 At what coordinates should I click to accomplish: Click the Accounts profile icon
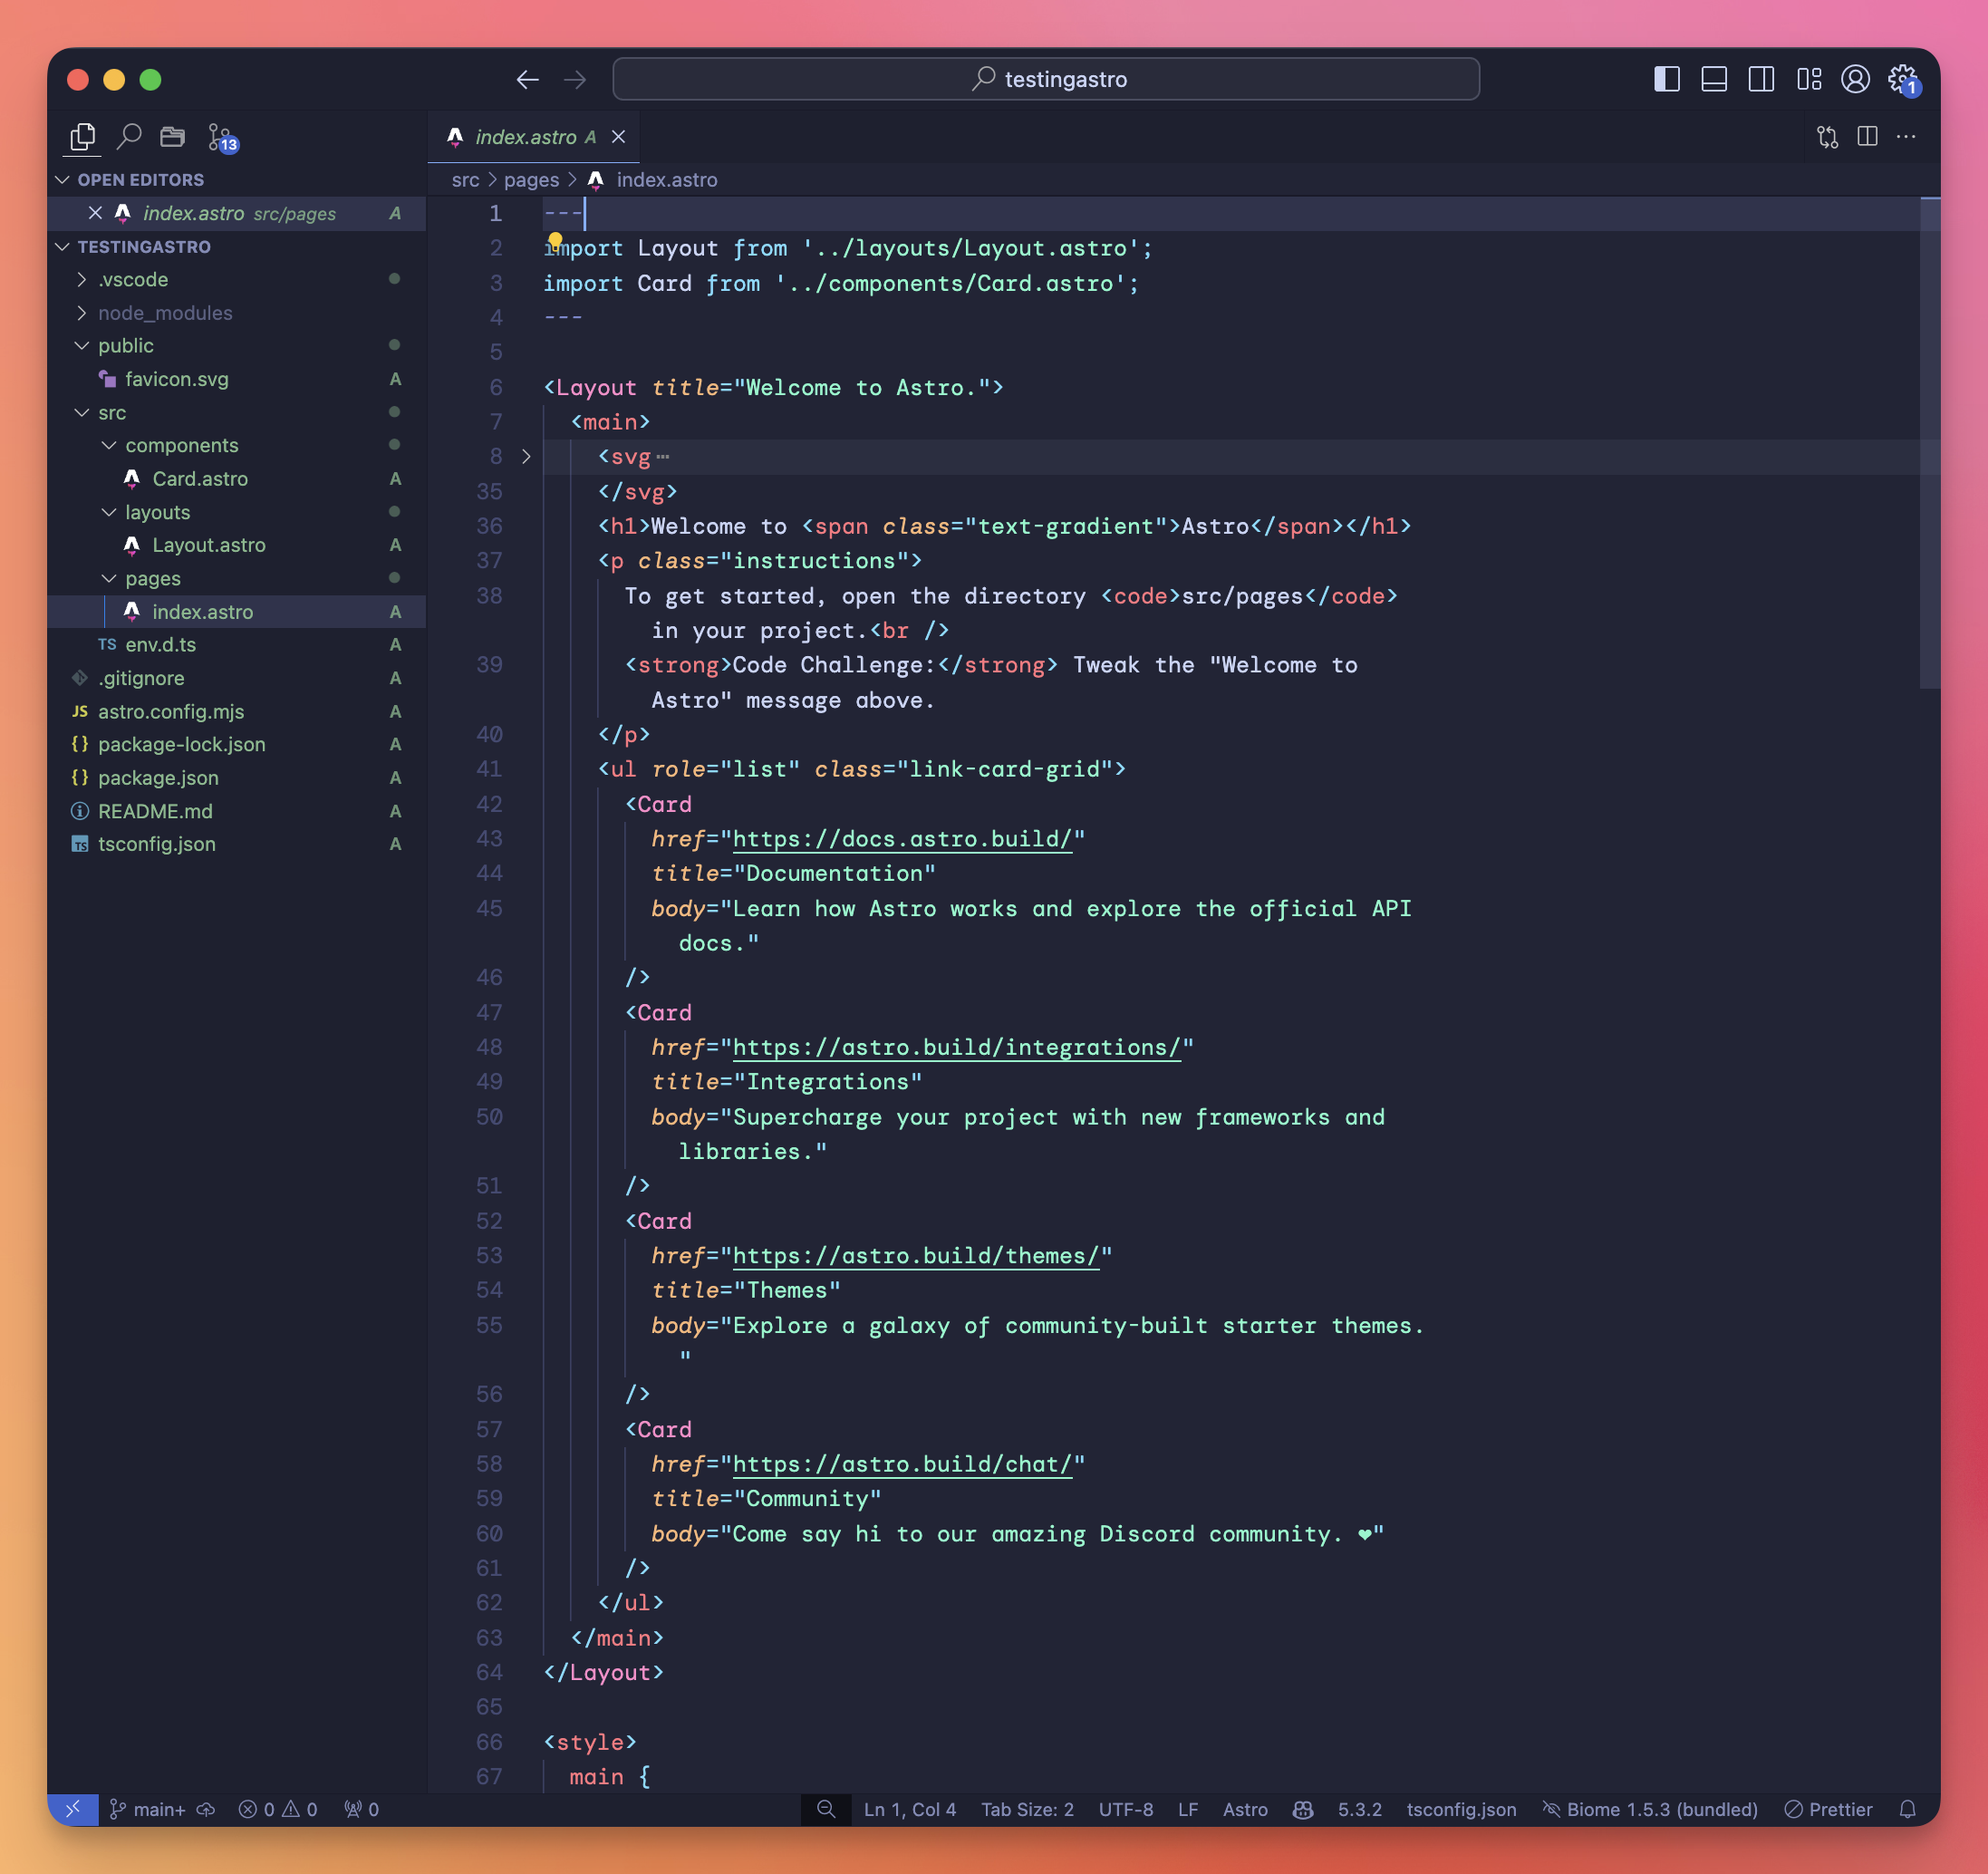1855,79
